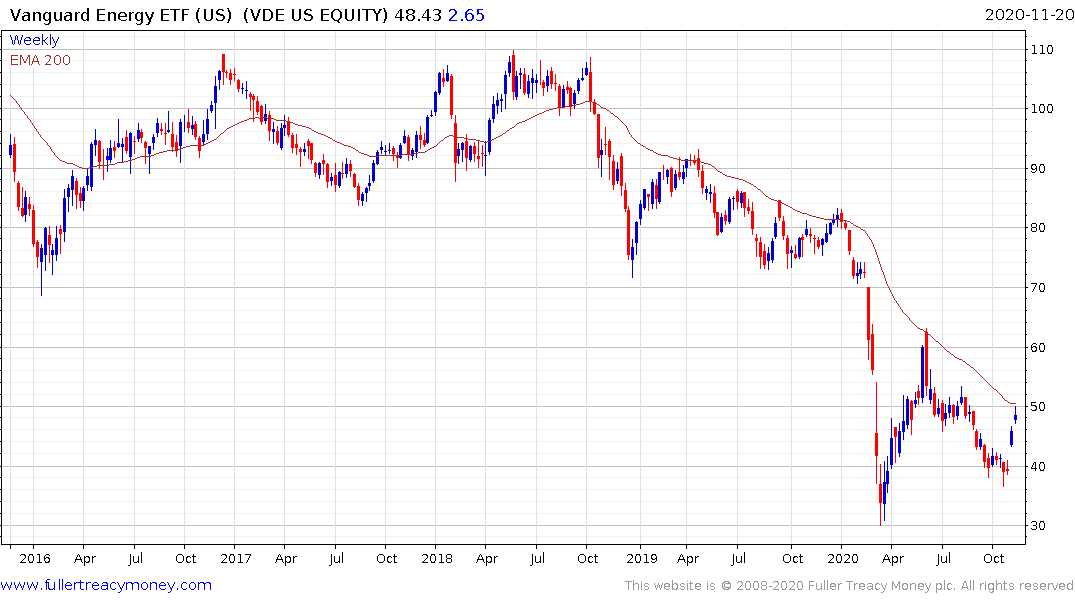Click the 2017 year axis label
This screenshot has width=1075, height=600.
point(236,558)
